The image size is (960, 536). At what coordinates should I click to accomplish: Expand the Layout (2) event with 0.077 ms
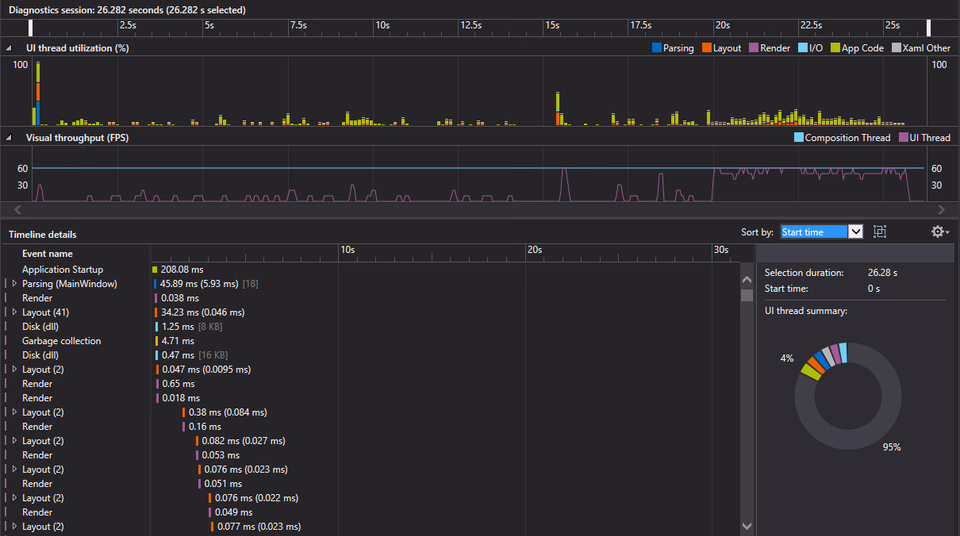(15, 526)
